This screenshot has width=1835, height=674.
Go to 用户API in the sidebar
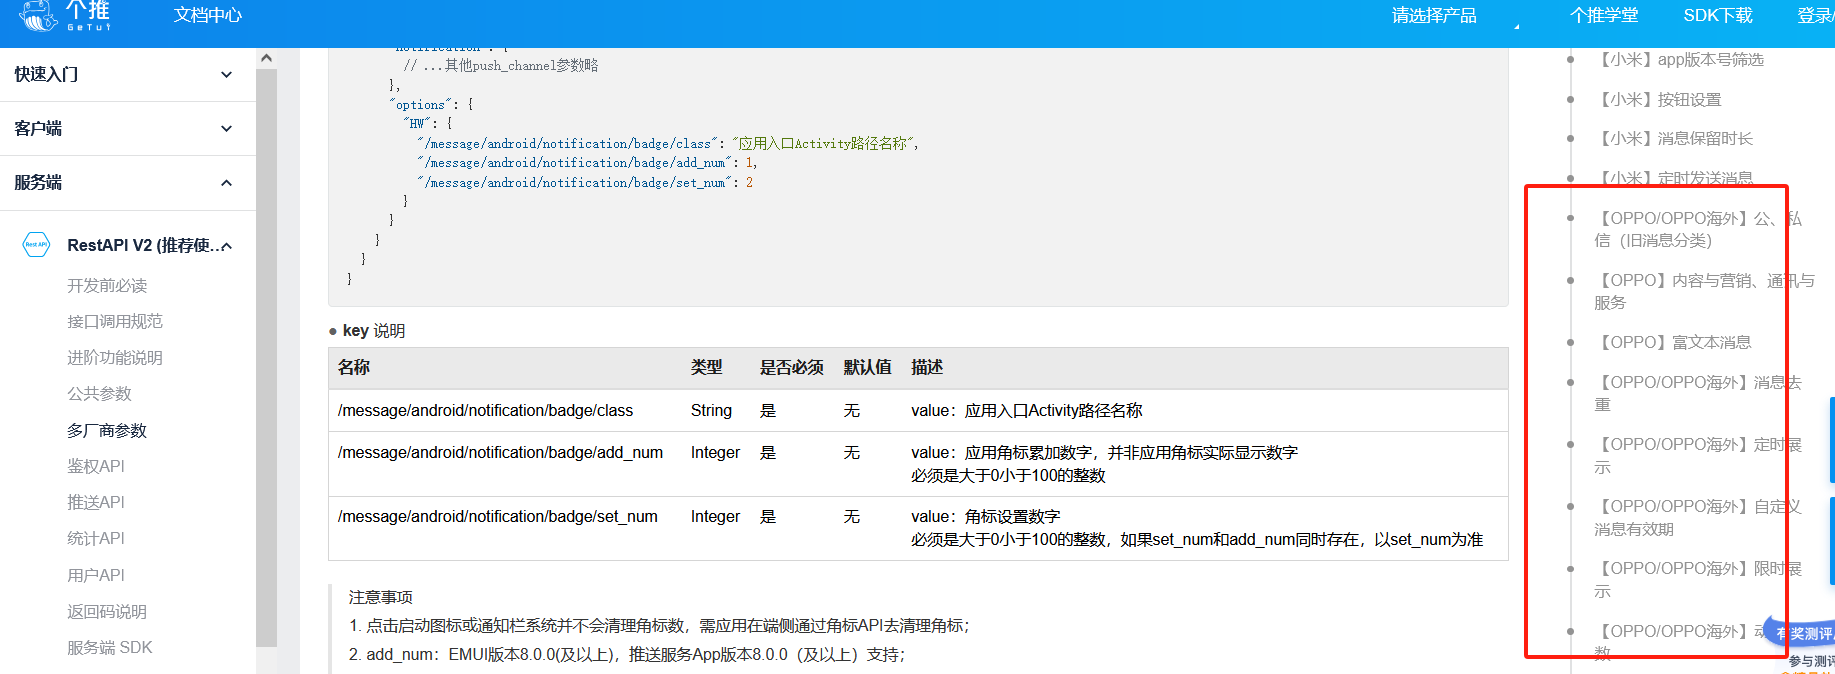[x=96, y=575]
